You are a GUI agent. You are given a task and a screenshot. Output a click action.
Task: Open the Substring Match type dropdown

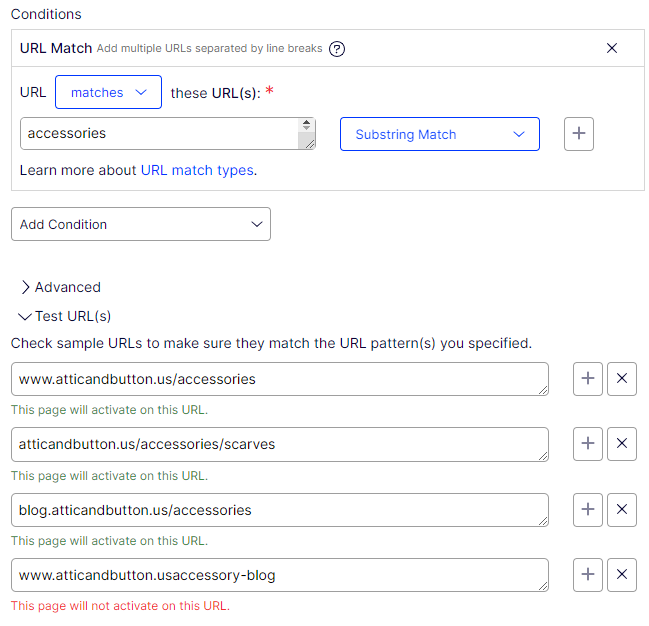[439, 134]
